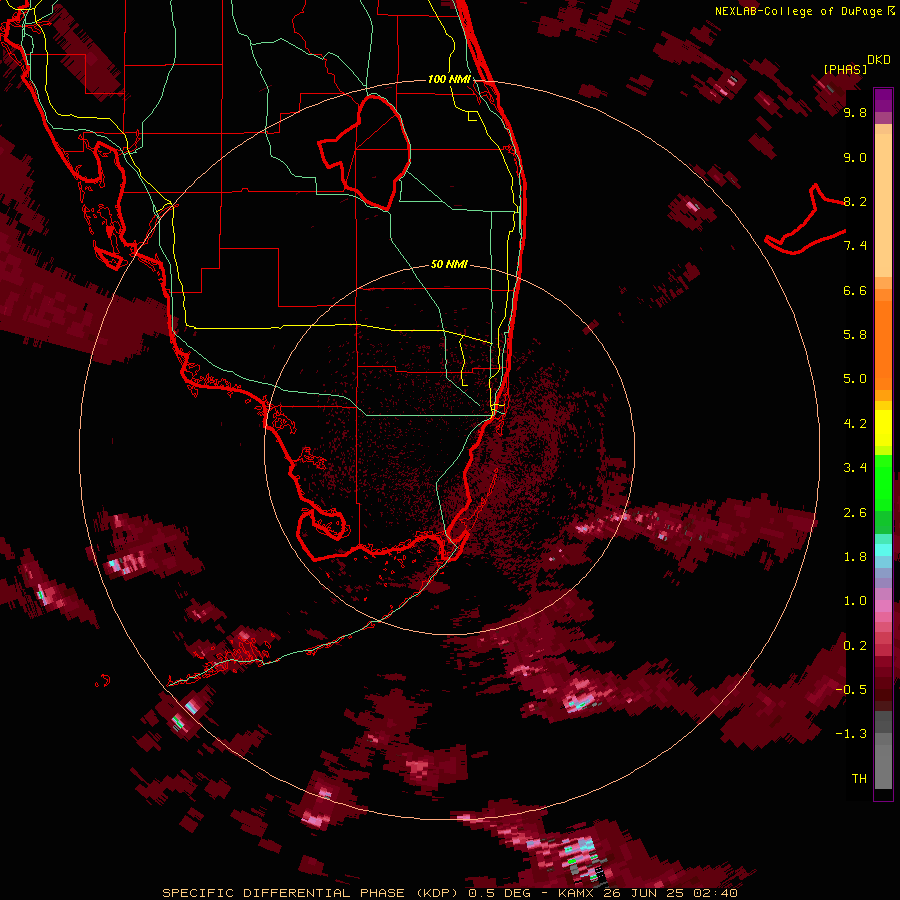Click the NEXLAB-College of DuPage label

coord(806,11)
